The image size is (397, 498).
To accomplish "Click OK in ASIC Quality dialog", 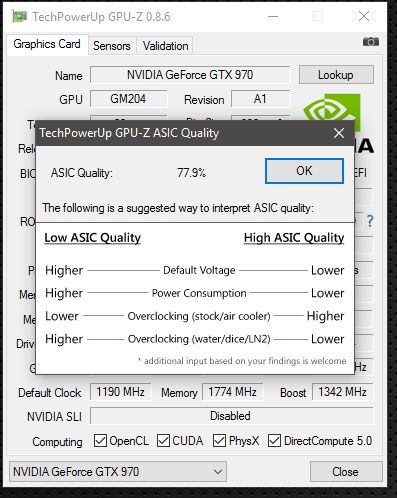I will coord(304,171).
